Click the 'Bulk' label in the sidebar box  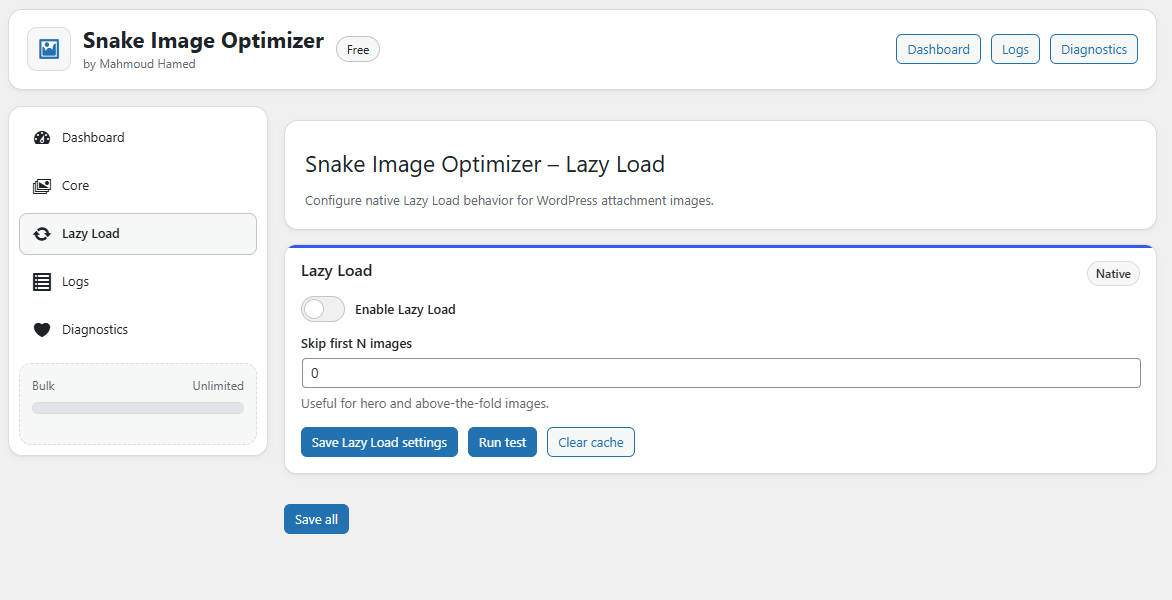coord(43,386)
